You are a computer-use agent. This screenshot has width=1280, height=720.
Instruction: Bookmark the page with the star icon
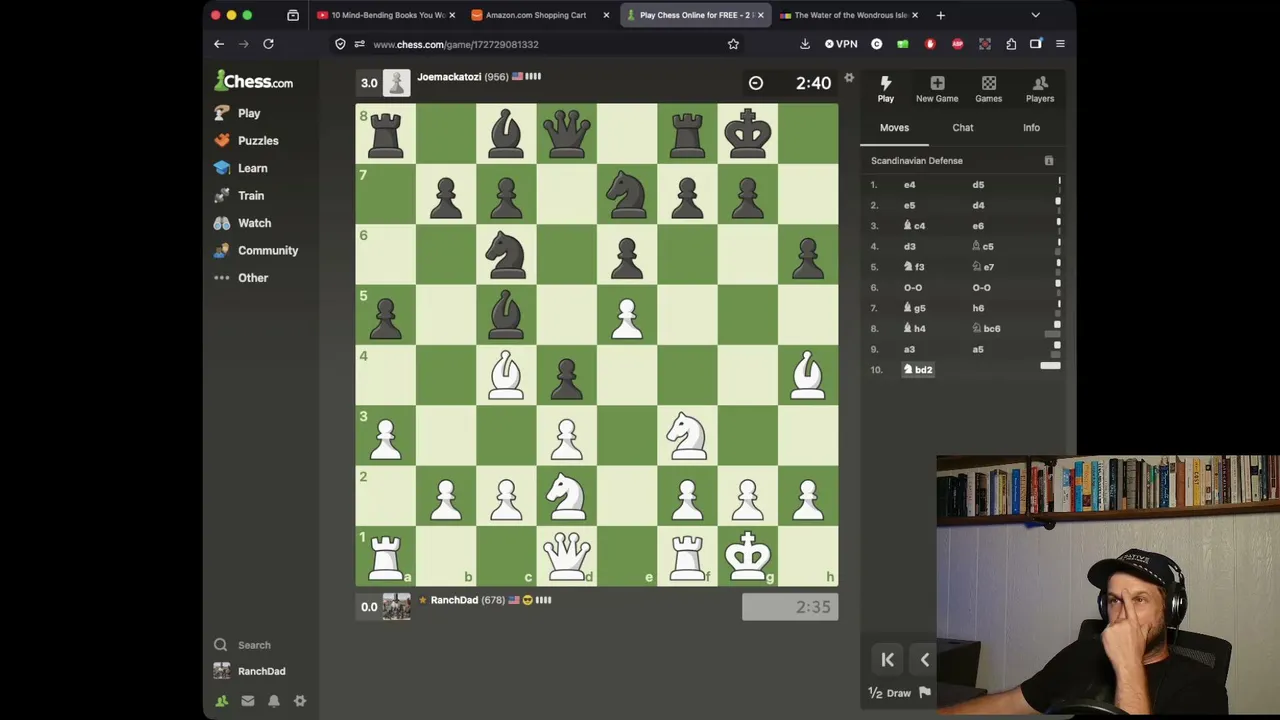733,44
